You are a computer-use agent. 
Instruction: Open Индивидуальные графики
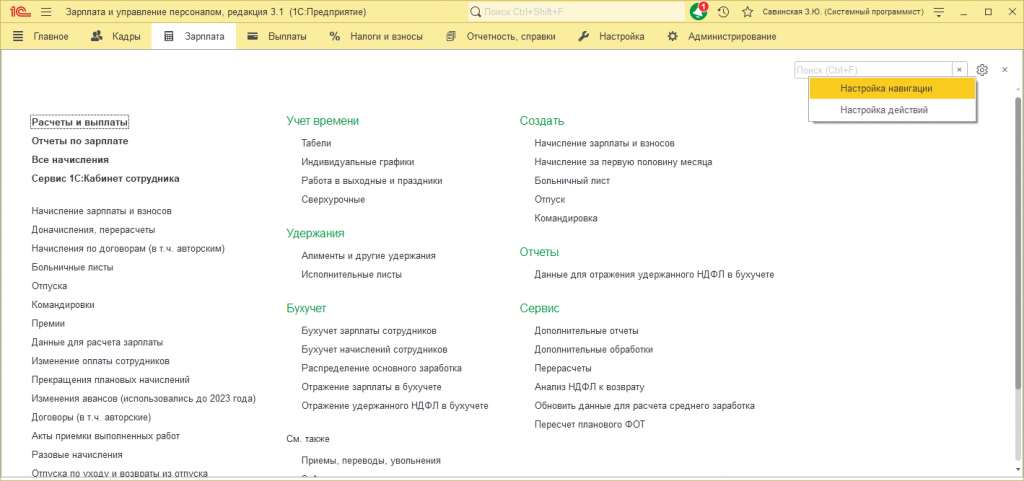click(358, 162)
